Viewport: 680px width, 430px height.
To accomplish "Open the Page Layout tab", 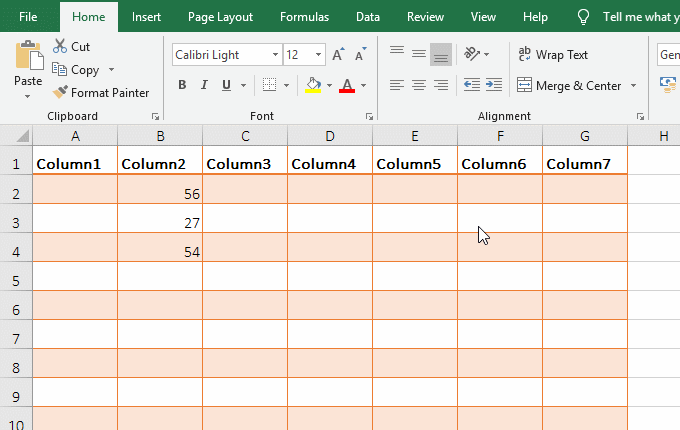I will pos(221,17).
